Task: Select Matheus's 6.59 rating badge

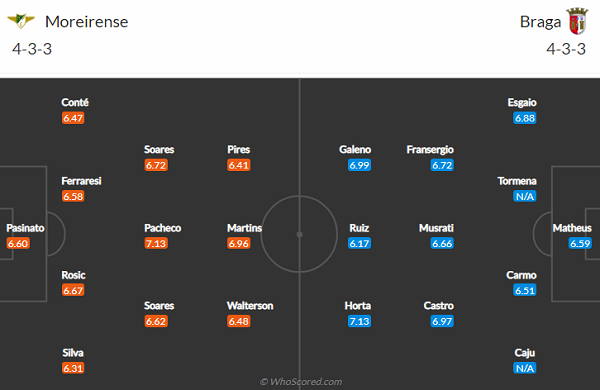Action: coord(580,243)
